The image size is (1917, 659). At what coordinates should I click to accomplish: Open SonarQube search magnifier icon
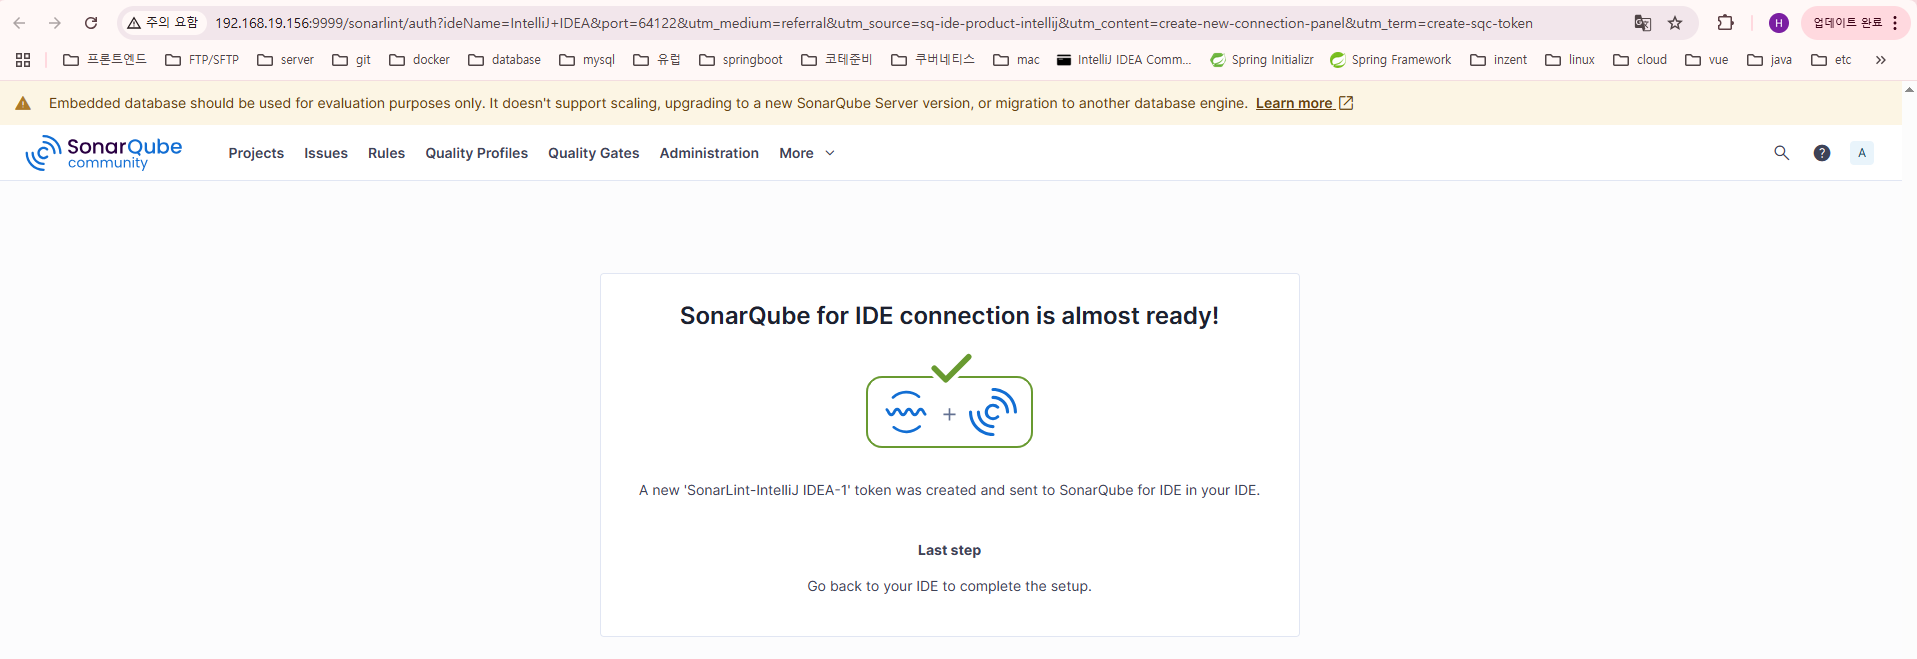tap(1781, 153)
